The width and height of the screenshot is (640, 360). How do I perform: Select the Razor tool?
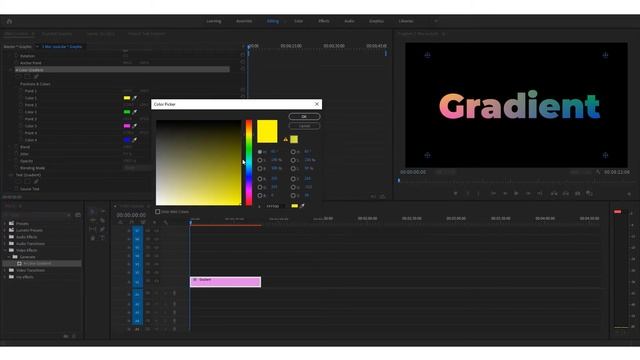[x=102, y=220]
